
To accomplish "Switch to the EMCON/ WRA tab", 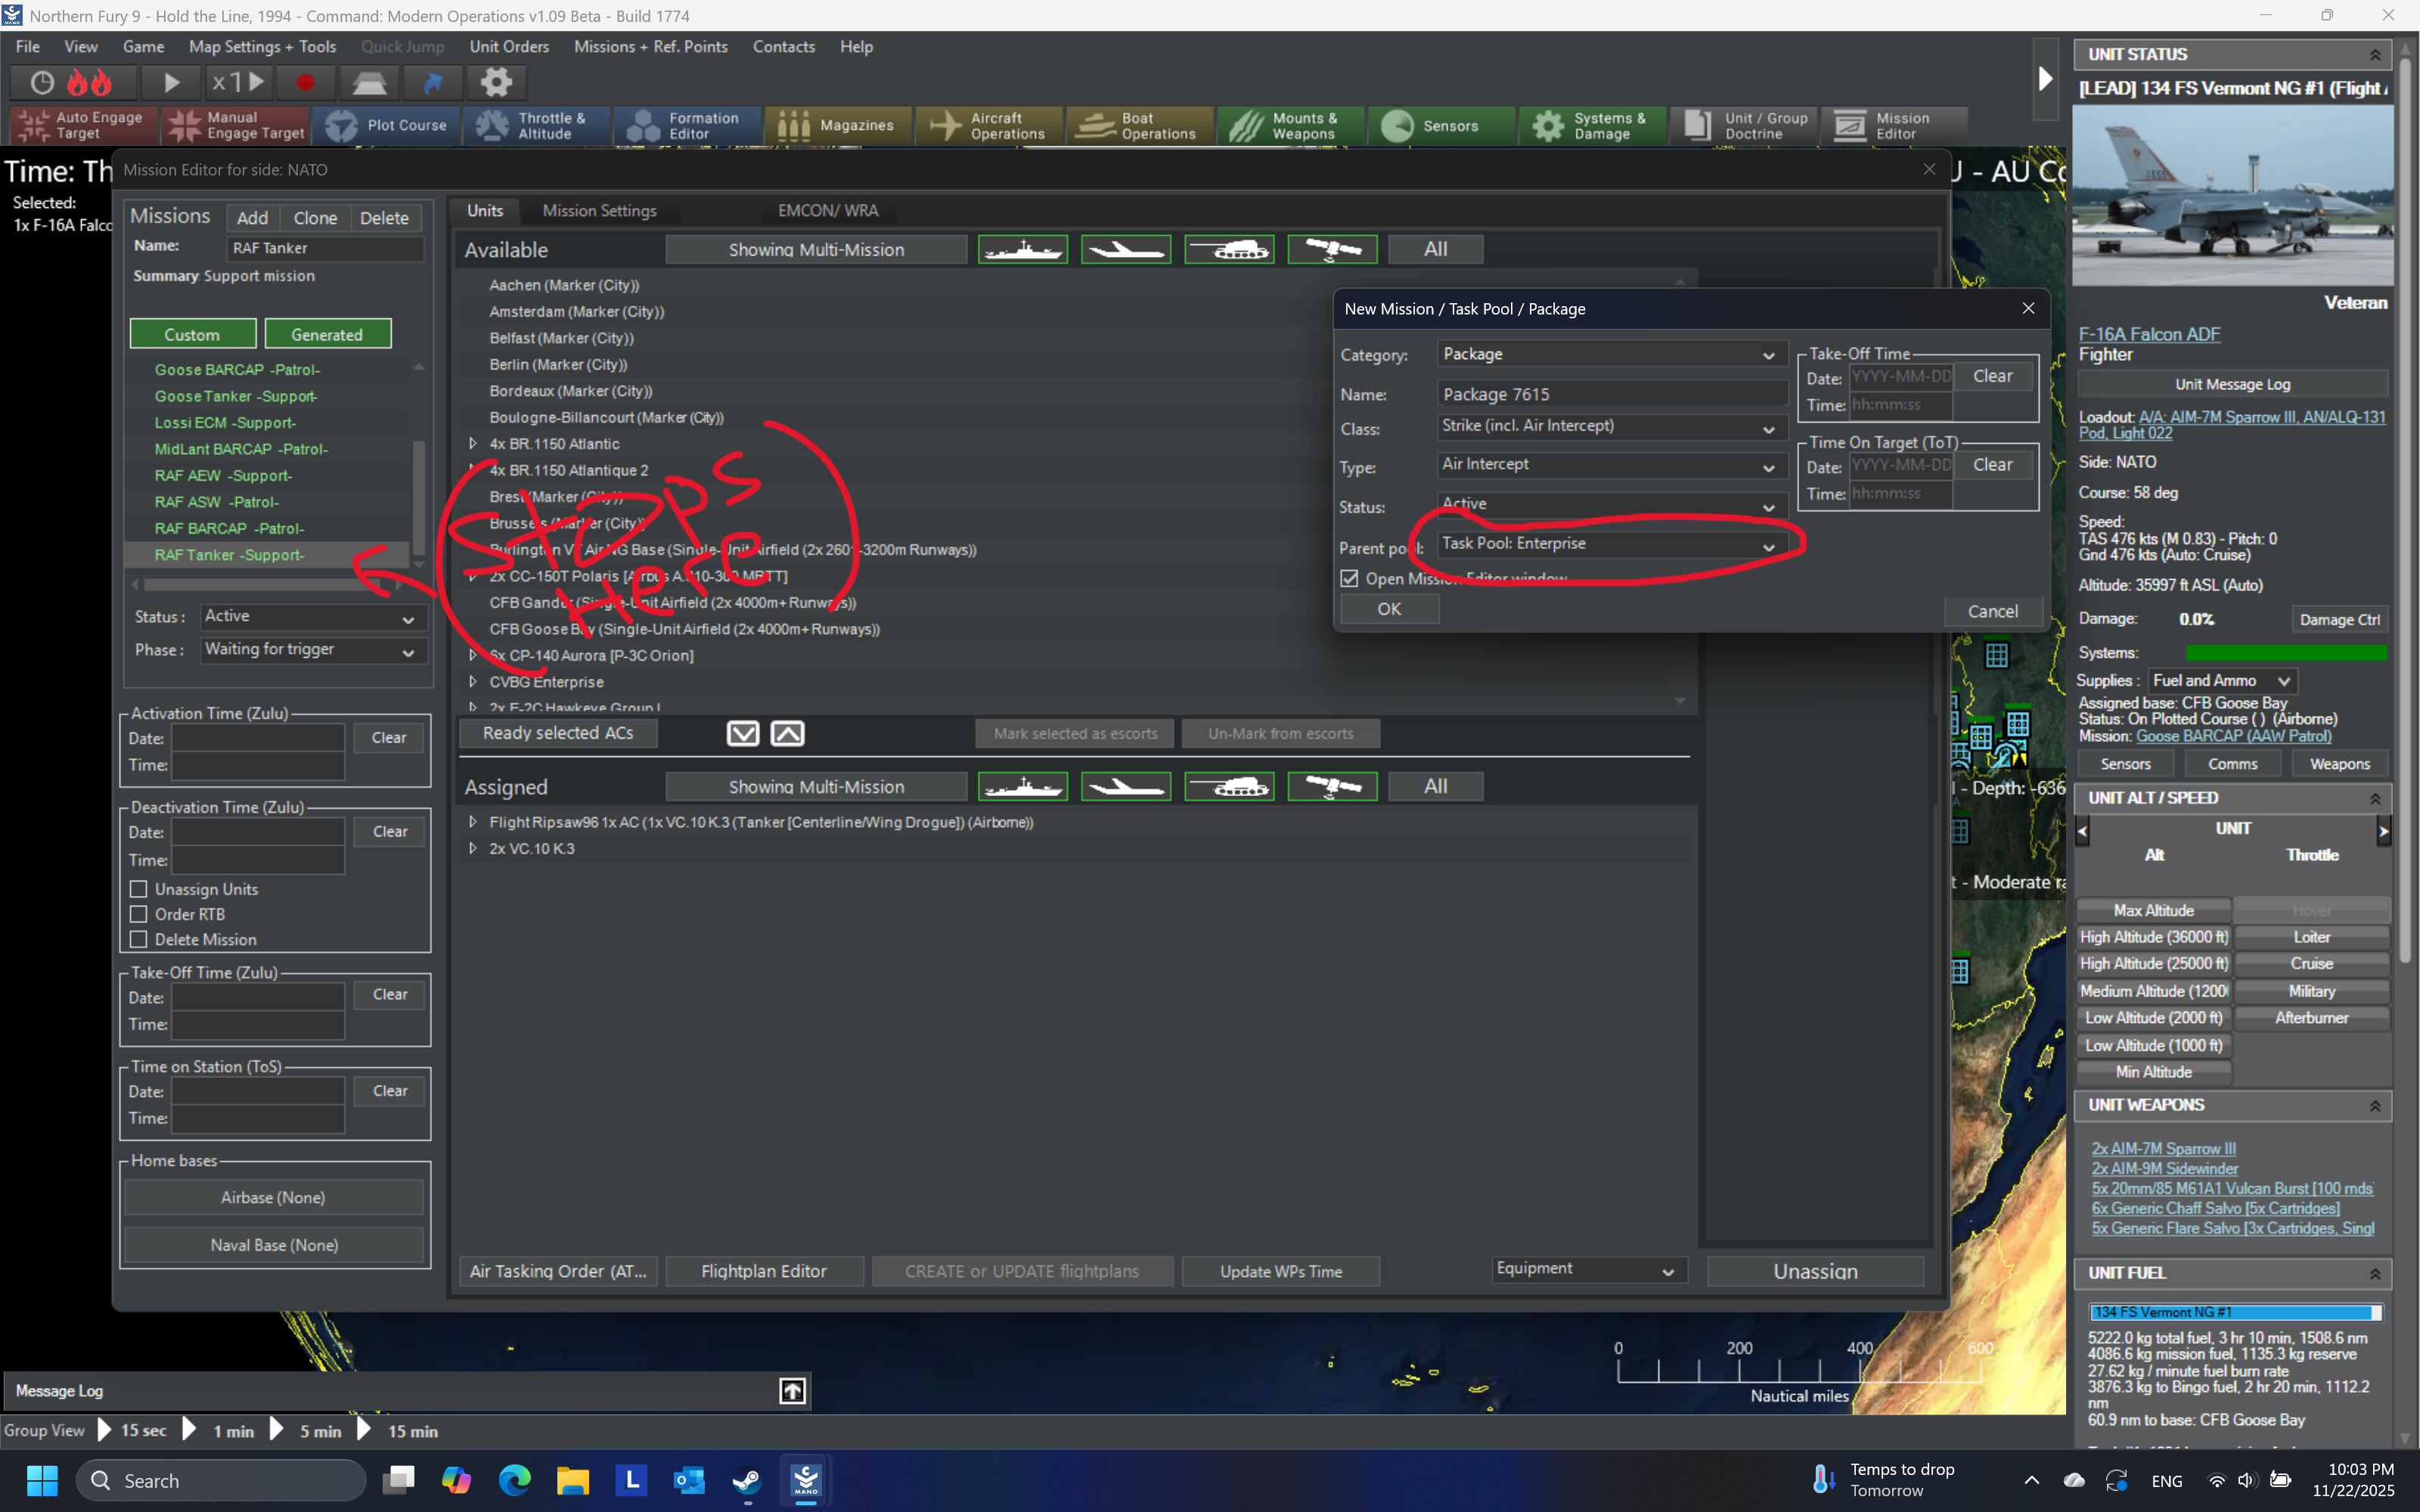I will click(x=828, y=210).
